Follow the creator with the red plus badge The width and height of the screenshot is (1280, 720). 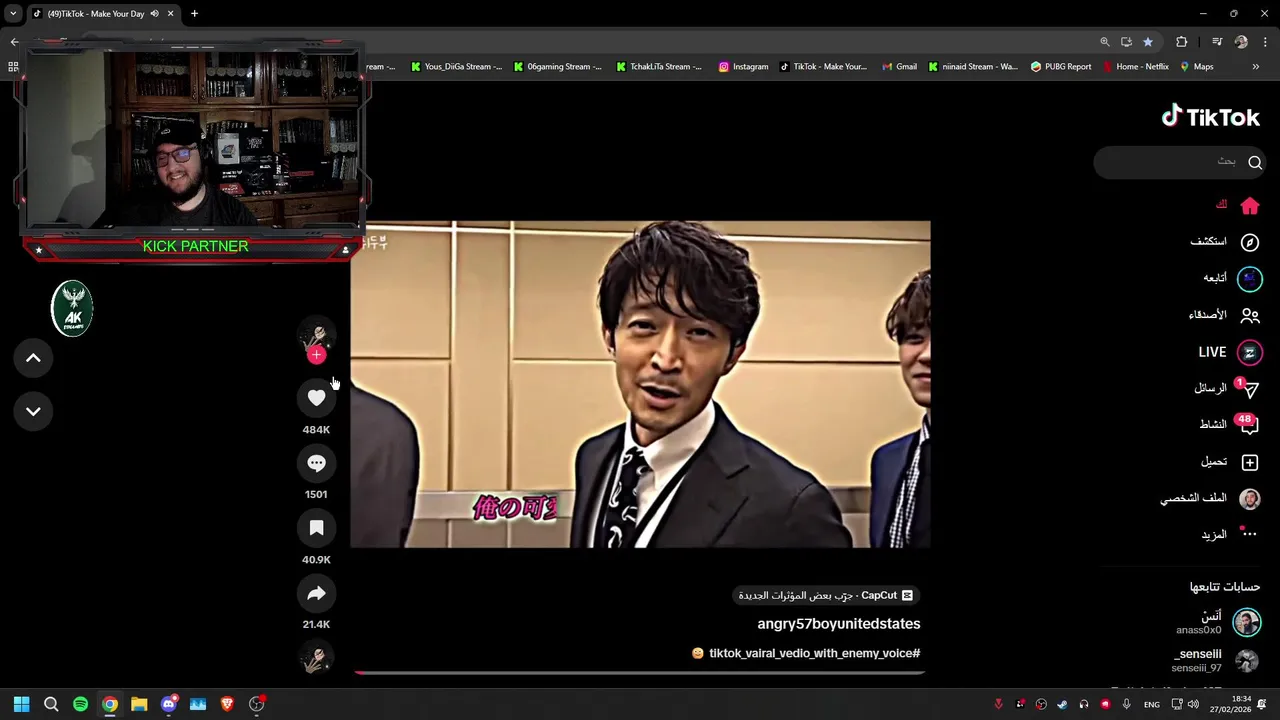[x=316, y=355]
